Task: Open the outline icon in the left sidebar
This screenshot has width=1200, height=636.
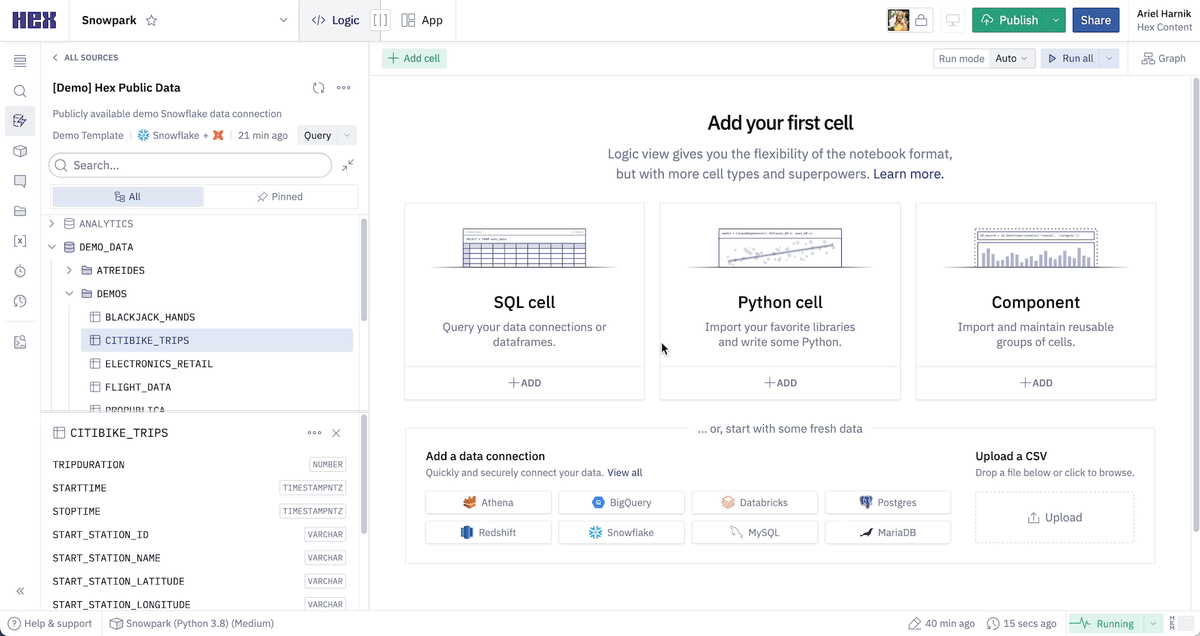Action: pos(20,62)
